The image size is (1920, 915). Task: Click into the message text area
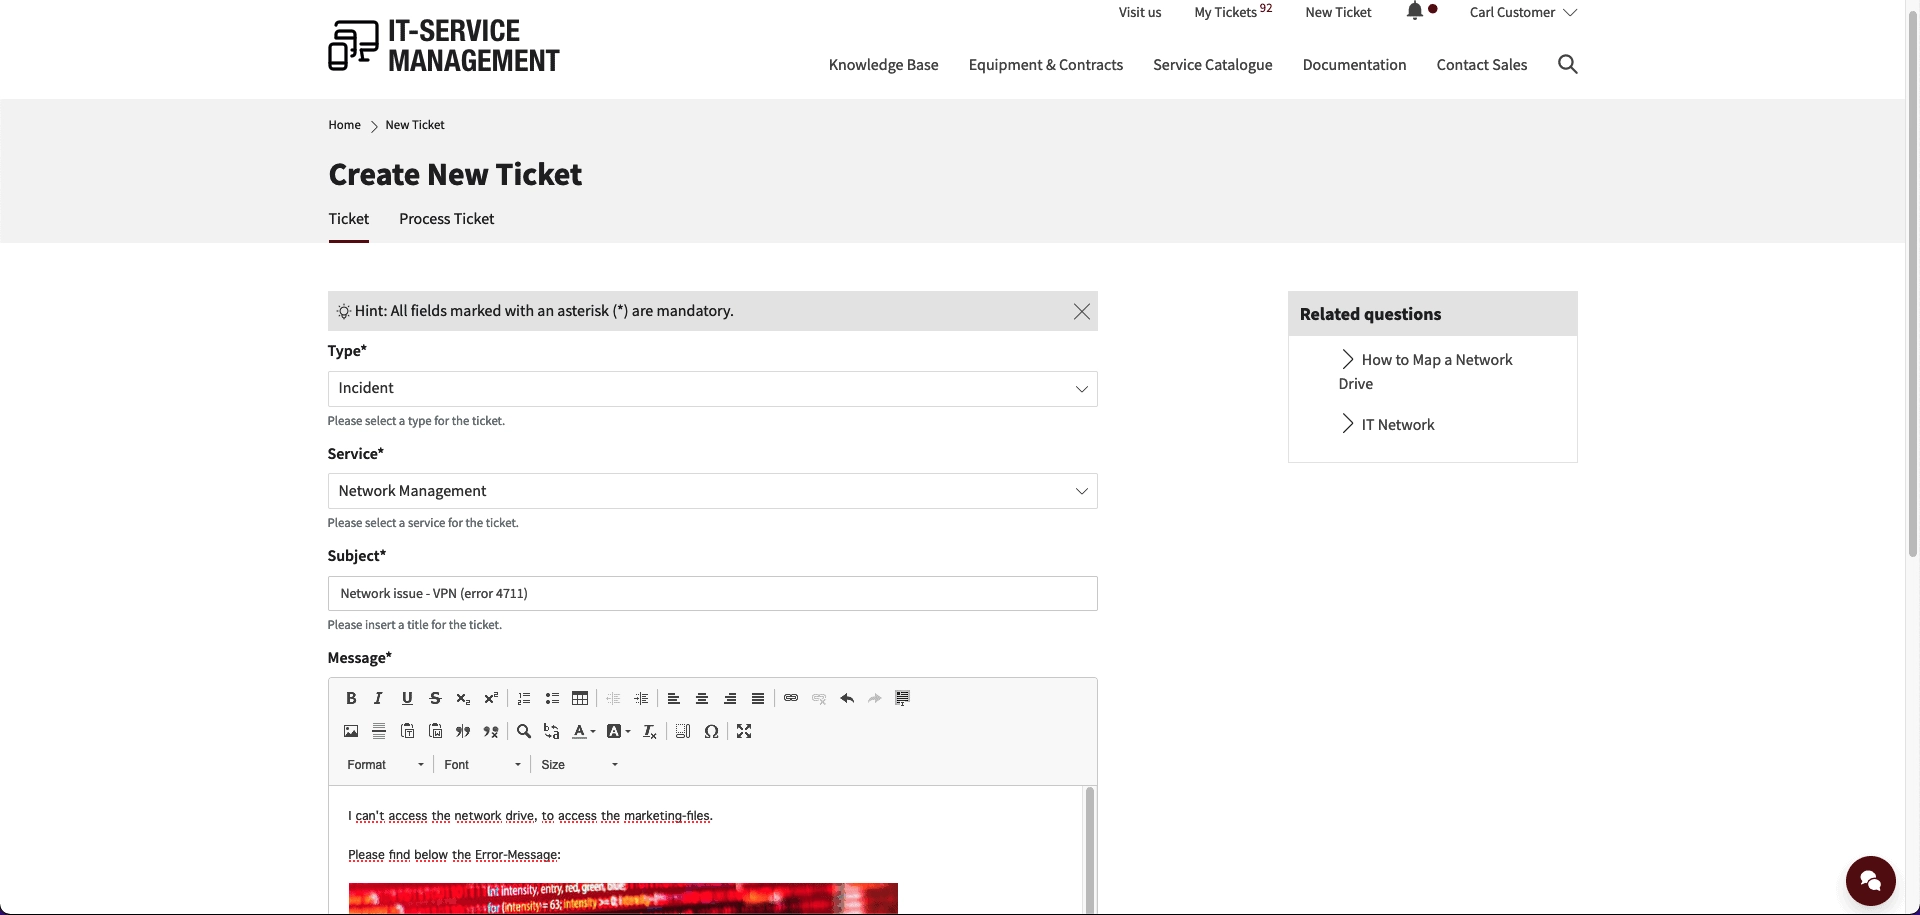click(x=706, y=849)
